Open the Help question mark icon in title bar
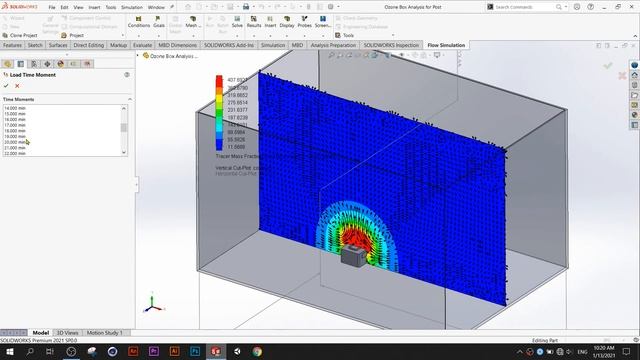Image resolution: width=640 pixels, height=360 pixels. coord(591,7)
